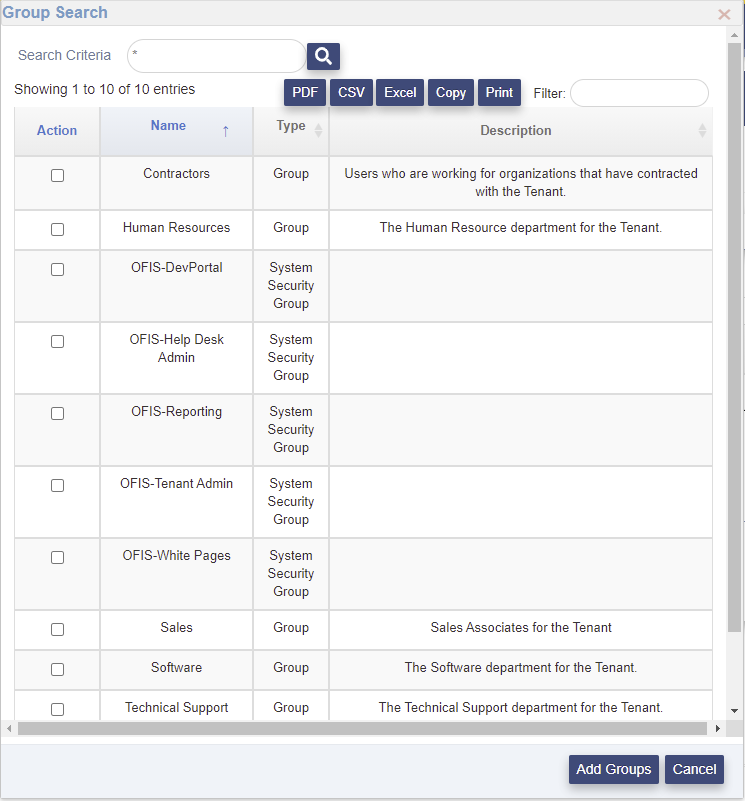This screenshot has height=801, width=745.
Task: Click the OFIS-Help Desk Admin name
Action: (x=176, y=348)
